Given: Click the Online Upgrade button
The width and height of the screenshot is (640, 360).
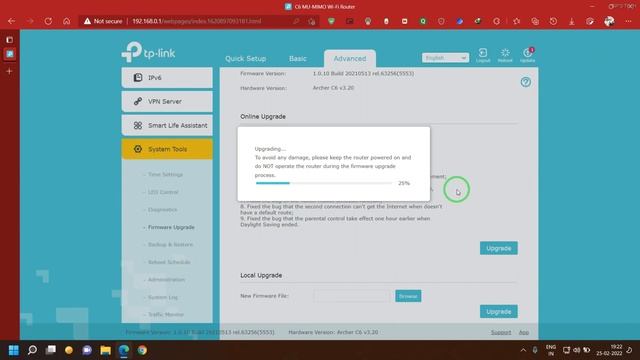Looking at the screenshot, I should (x=499, y=248).
